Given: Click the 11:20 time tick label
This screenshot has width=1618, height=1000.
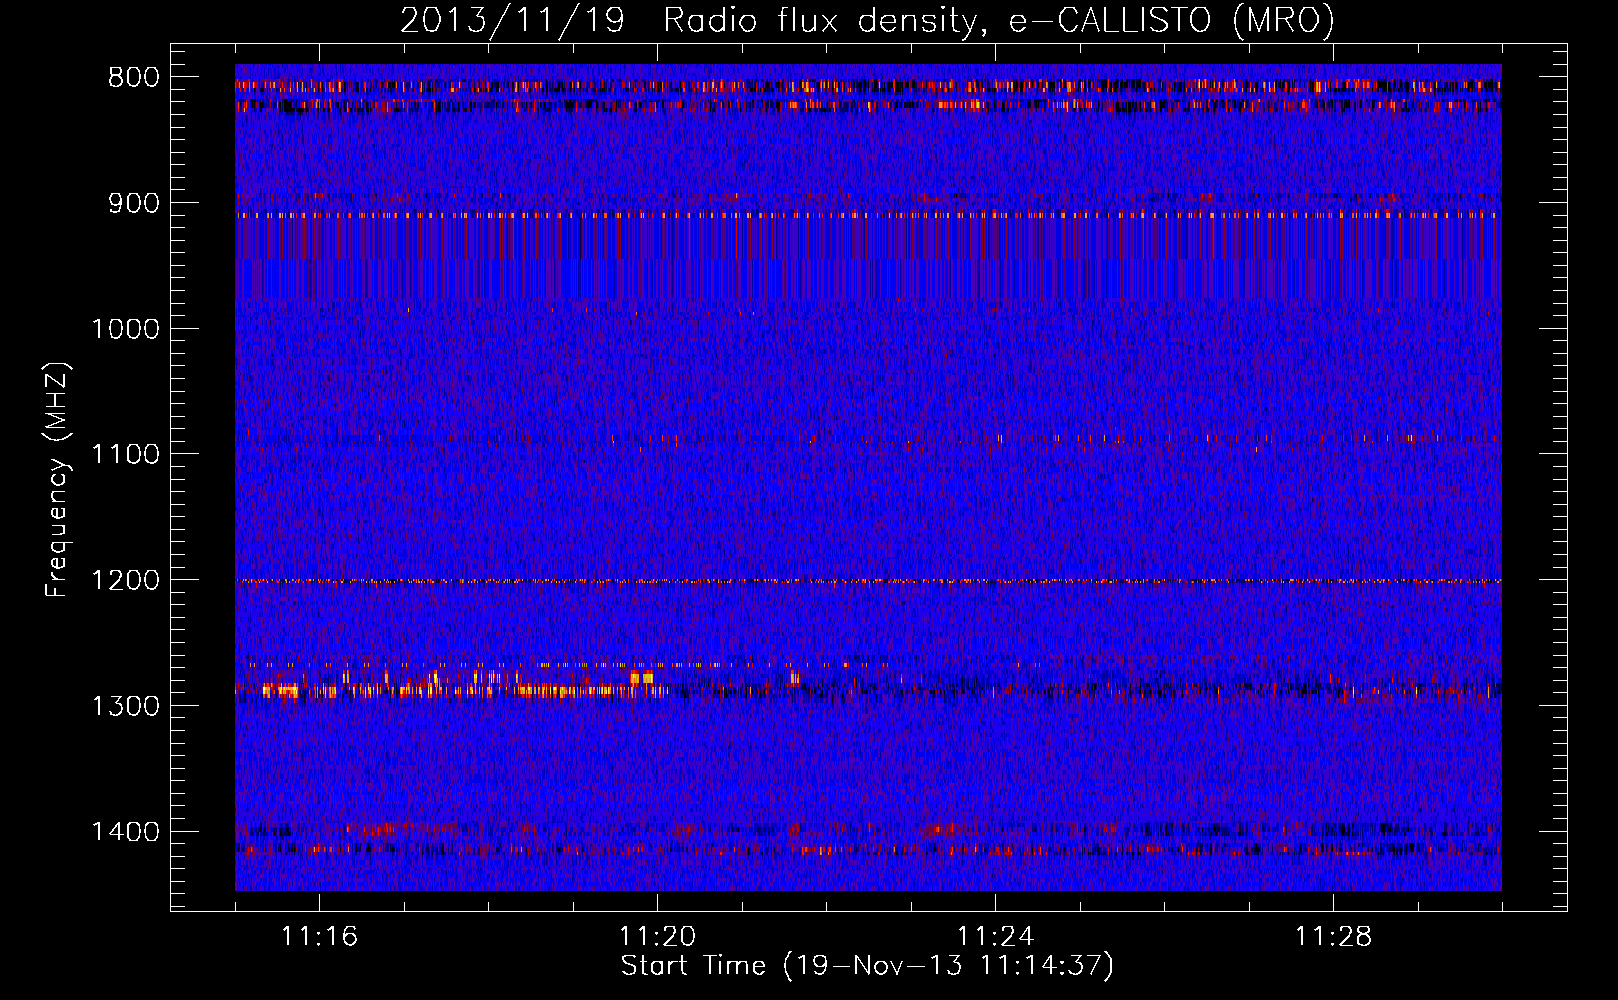Looking at the screenshot, I should 657,937.
